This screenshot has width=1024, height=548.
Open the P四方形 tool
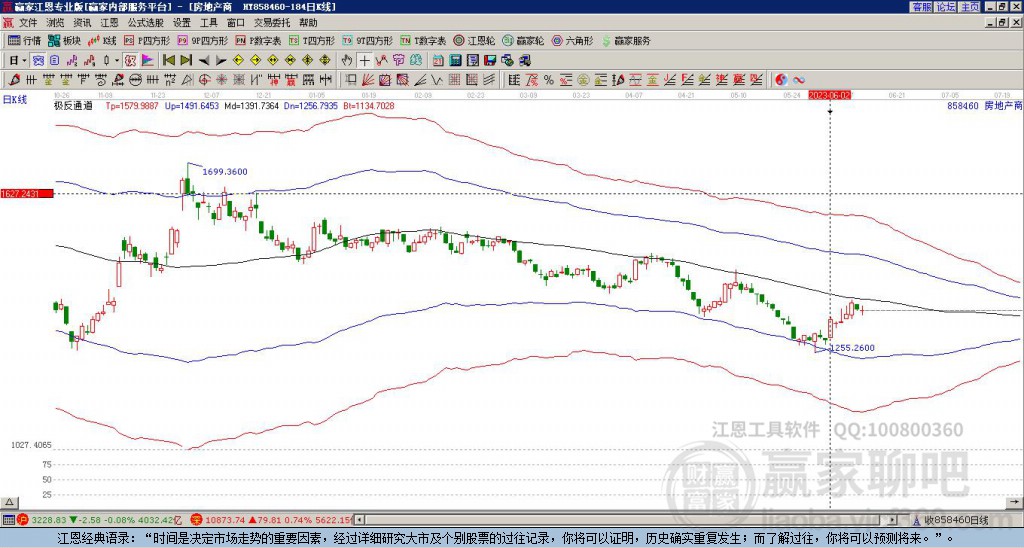point(147,40)
